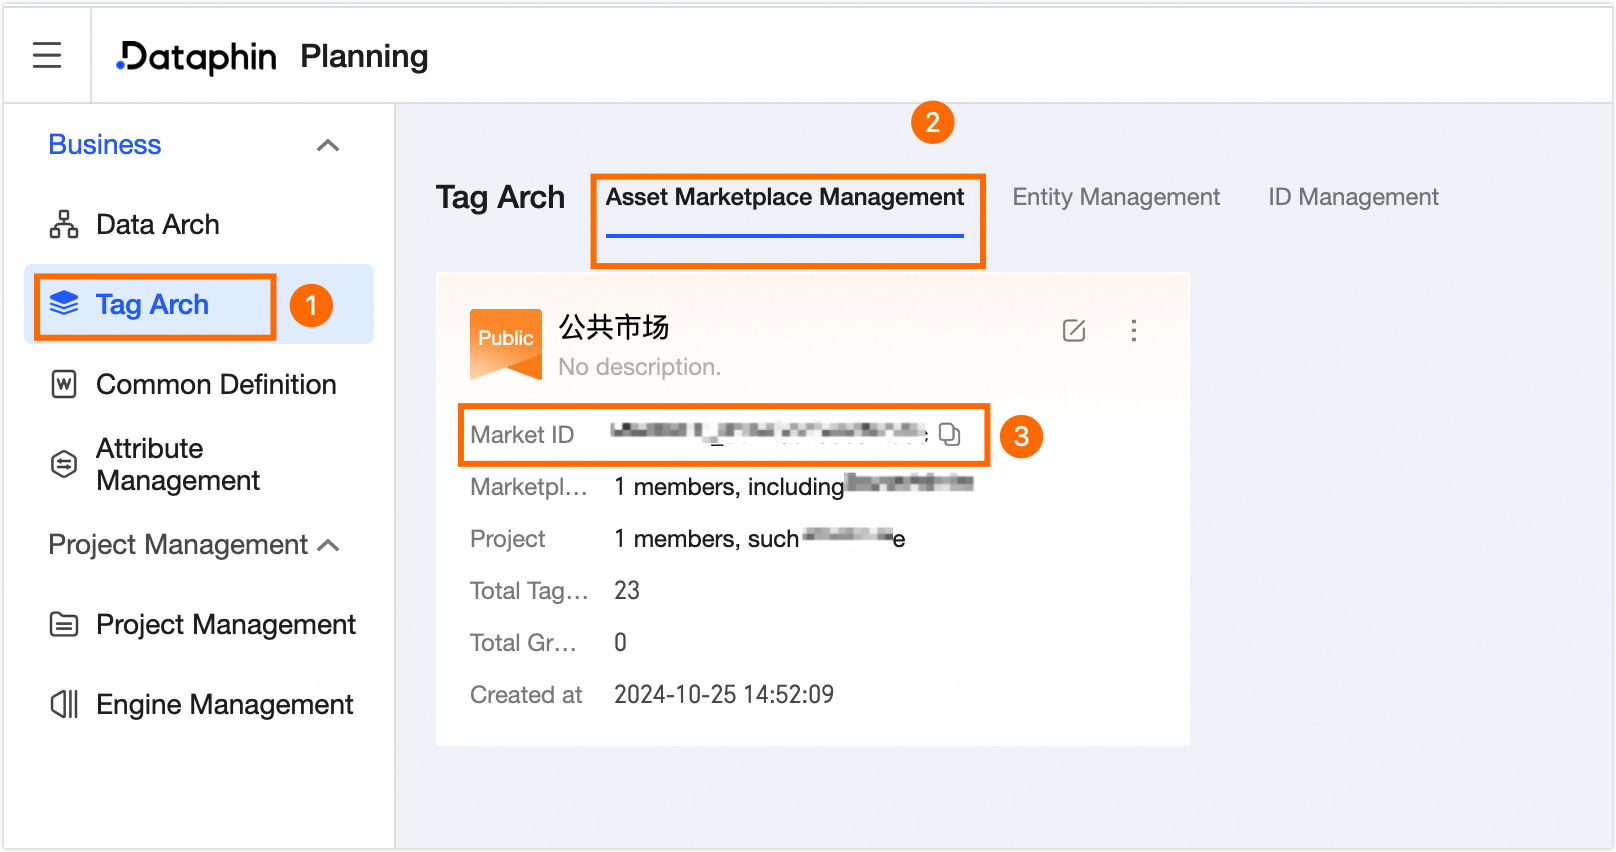This screenshot has width=1616, height=852.
Task: Click the Business section heading
Action: pyautogui.click(x=105, y=145)
